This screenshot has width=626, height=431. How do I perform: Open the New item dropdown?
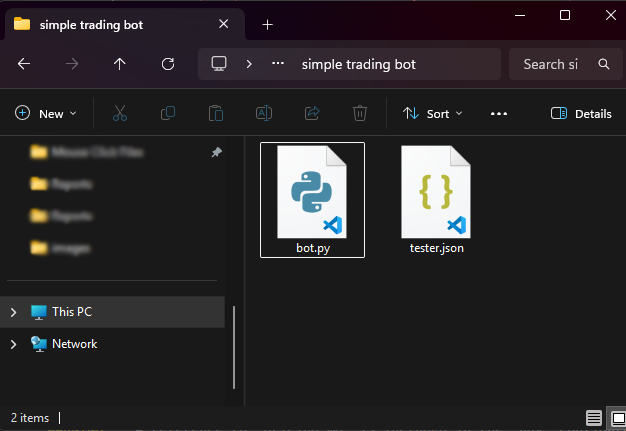(x=46, y=114)
